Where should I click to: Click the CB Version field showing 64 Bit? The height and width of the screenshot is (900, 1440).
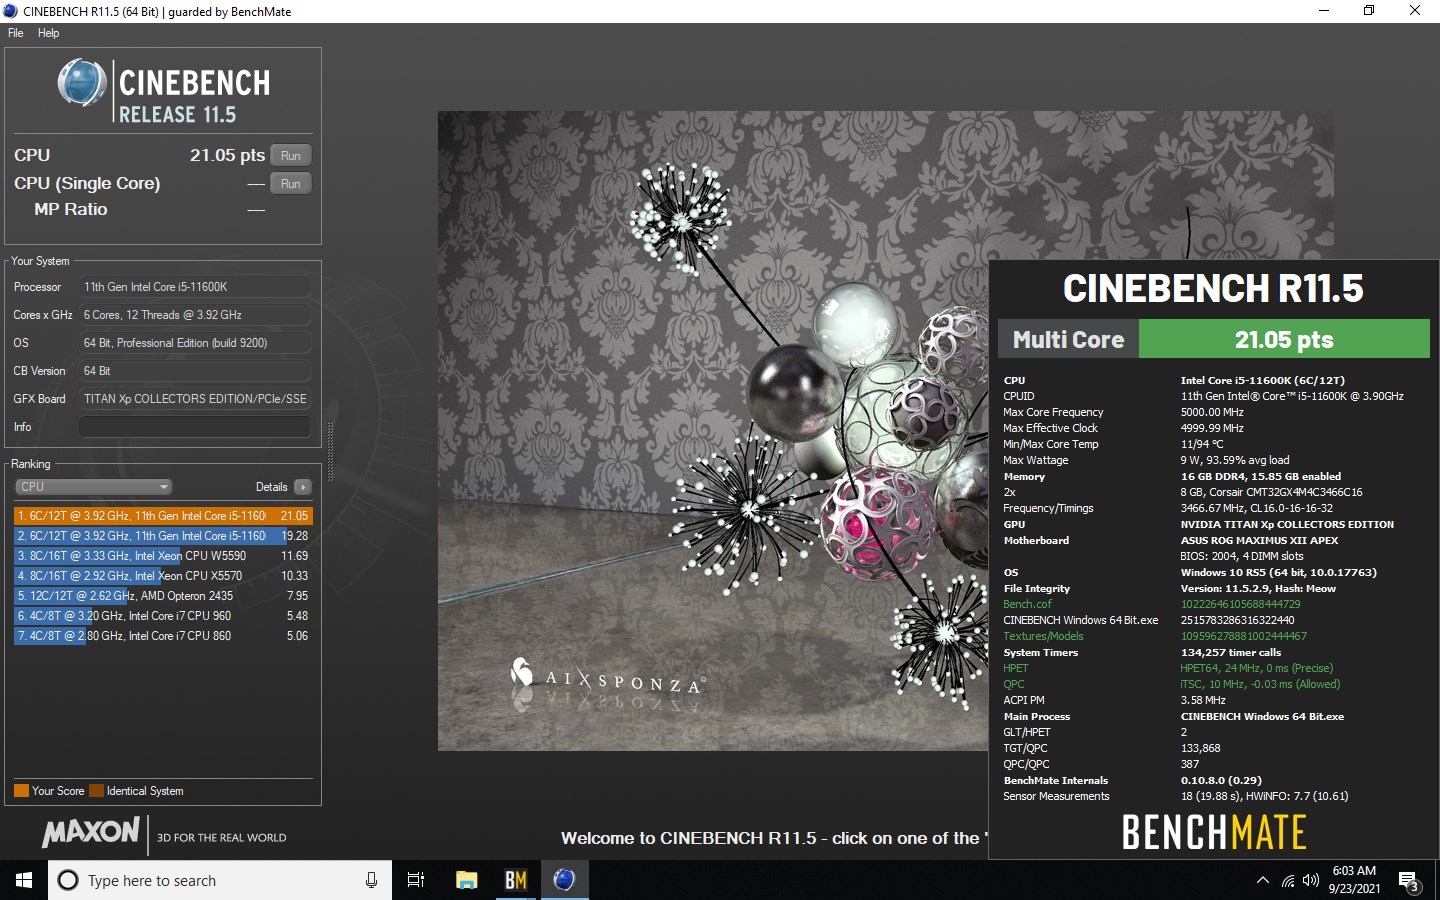coord(194,371)
